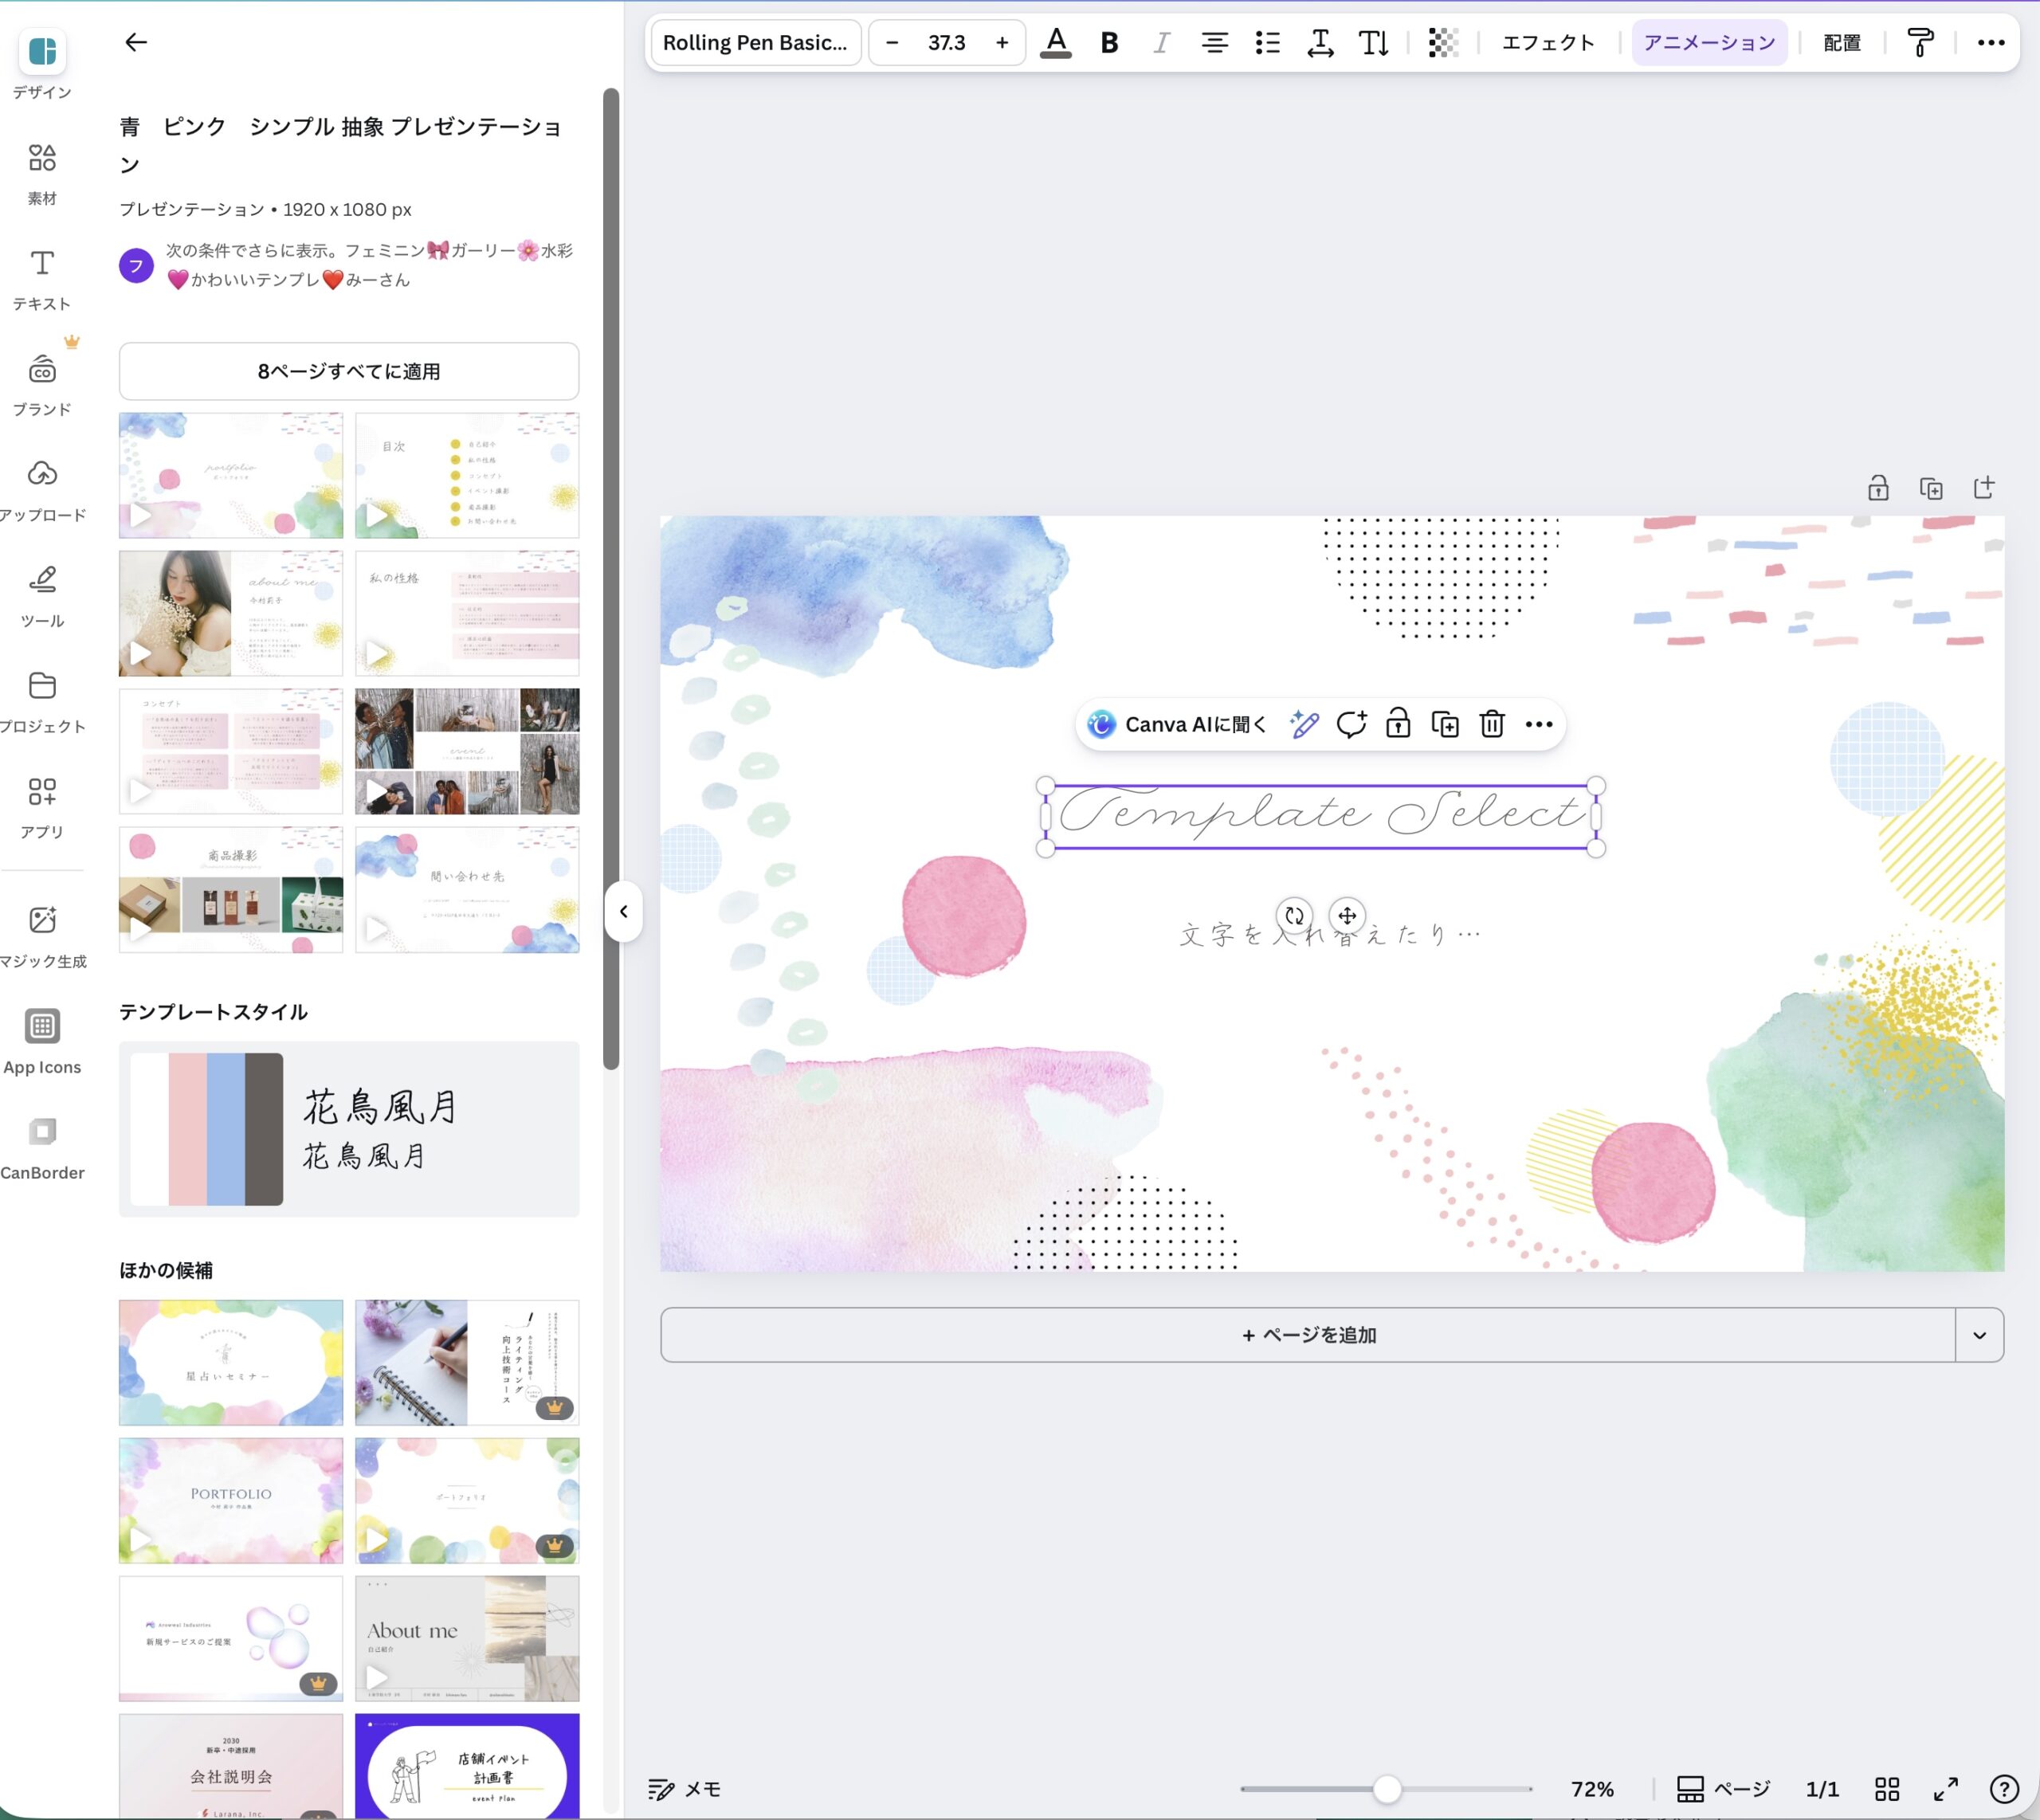Lock the selected text element

(1397, 723)
